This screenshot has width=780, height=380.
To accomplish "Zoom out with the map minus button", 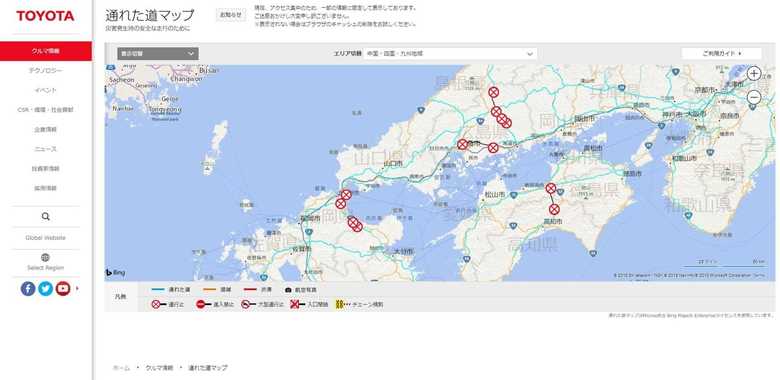I will click(x=754, y=97).
